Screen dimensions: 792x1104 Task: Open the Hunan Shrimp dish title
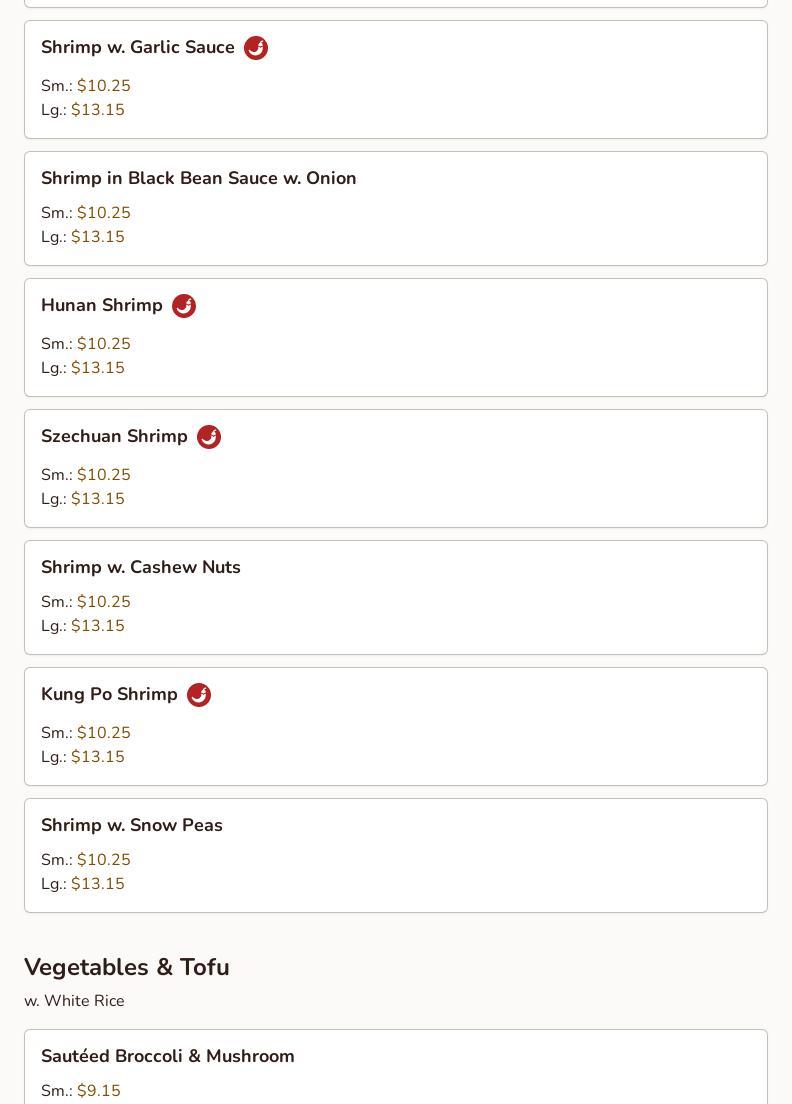coord(102,306)
